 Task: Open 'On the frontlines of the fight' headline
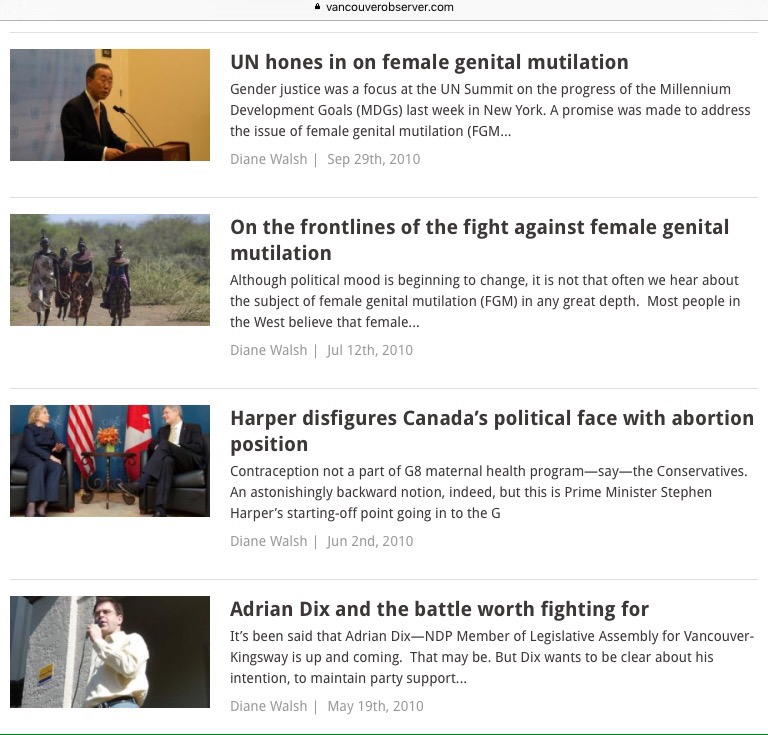click(480, 240)
